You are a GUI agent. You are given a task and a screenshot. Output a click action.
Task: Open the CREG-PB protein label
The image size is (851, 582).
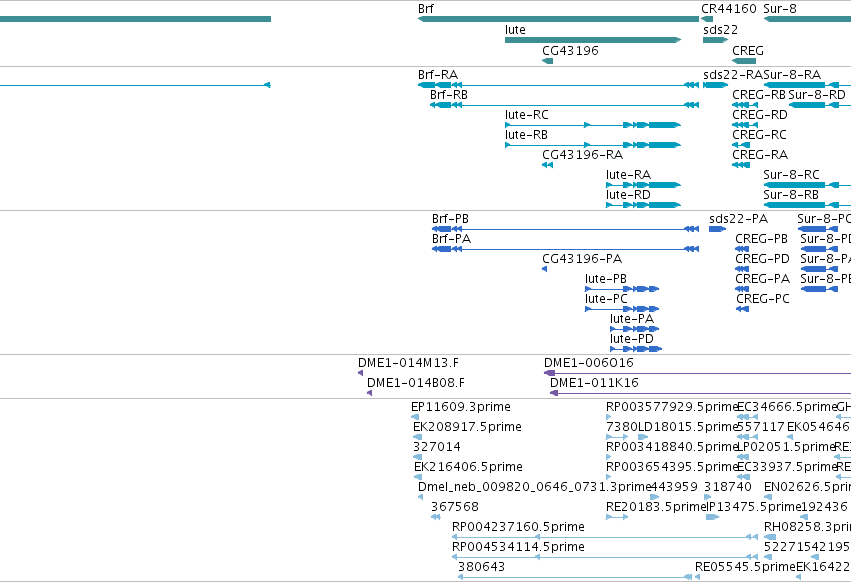tap(761, 239)
